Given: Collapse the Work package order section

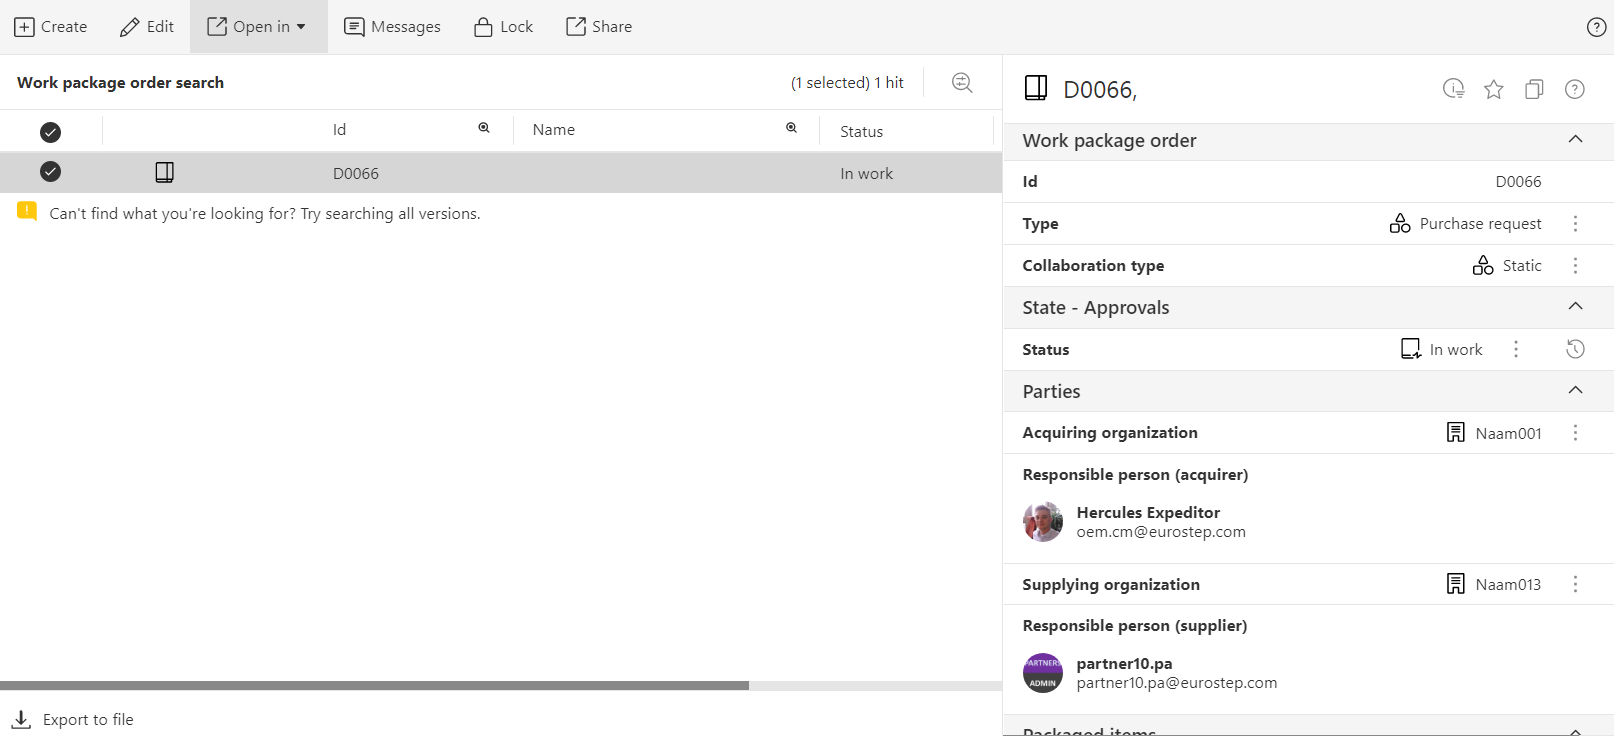Looking at the screenshot, I should (1575, 140).
